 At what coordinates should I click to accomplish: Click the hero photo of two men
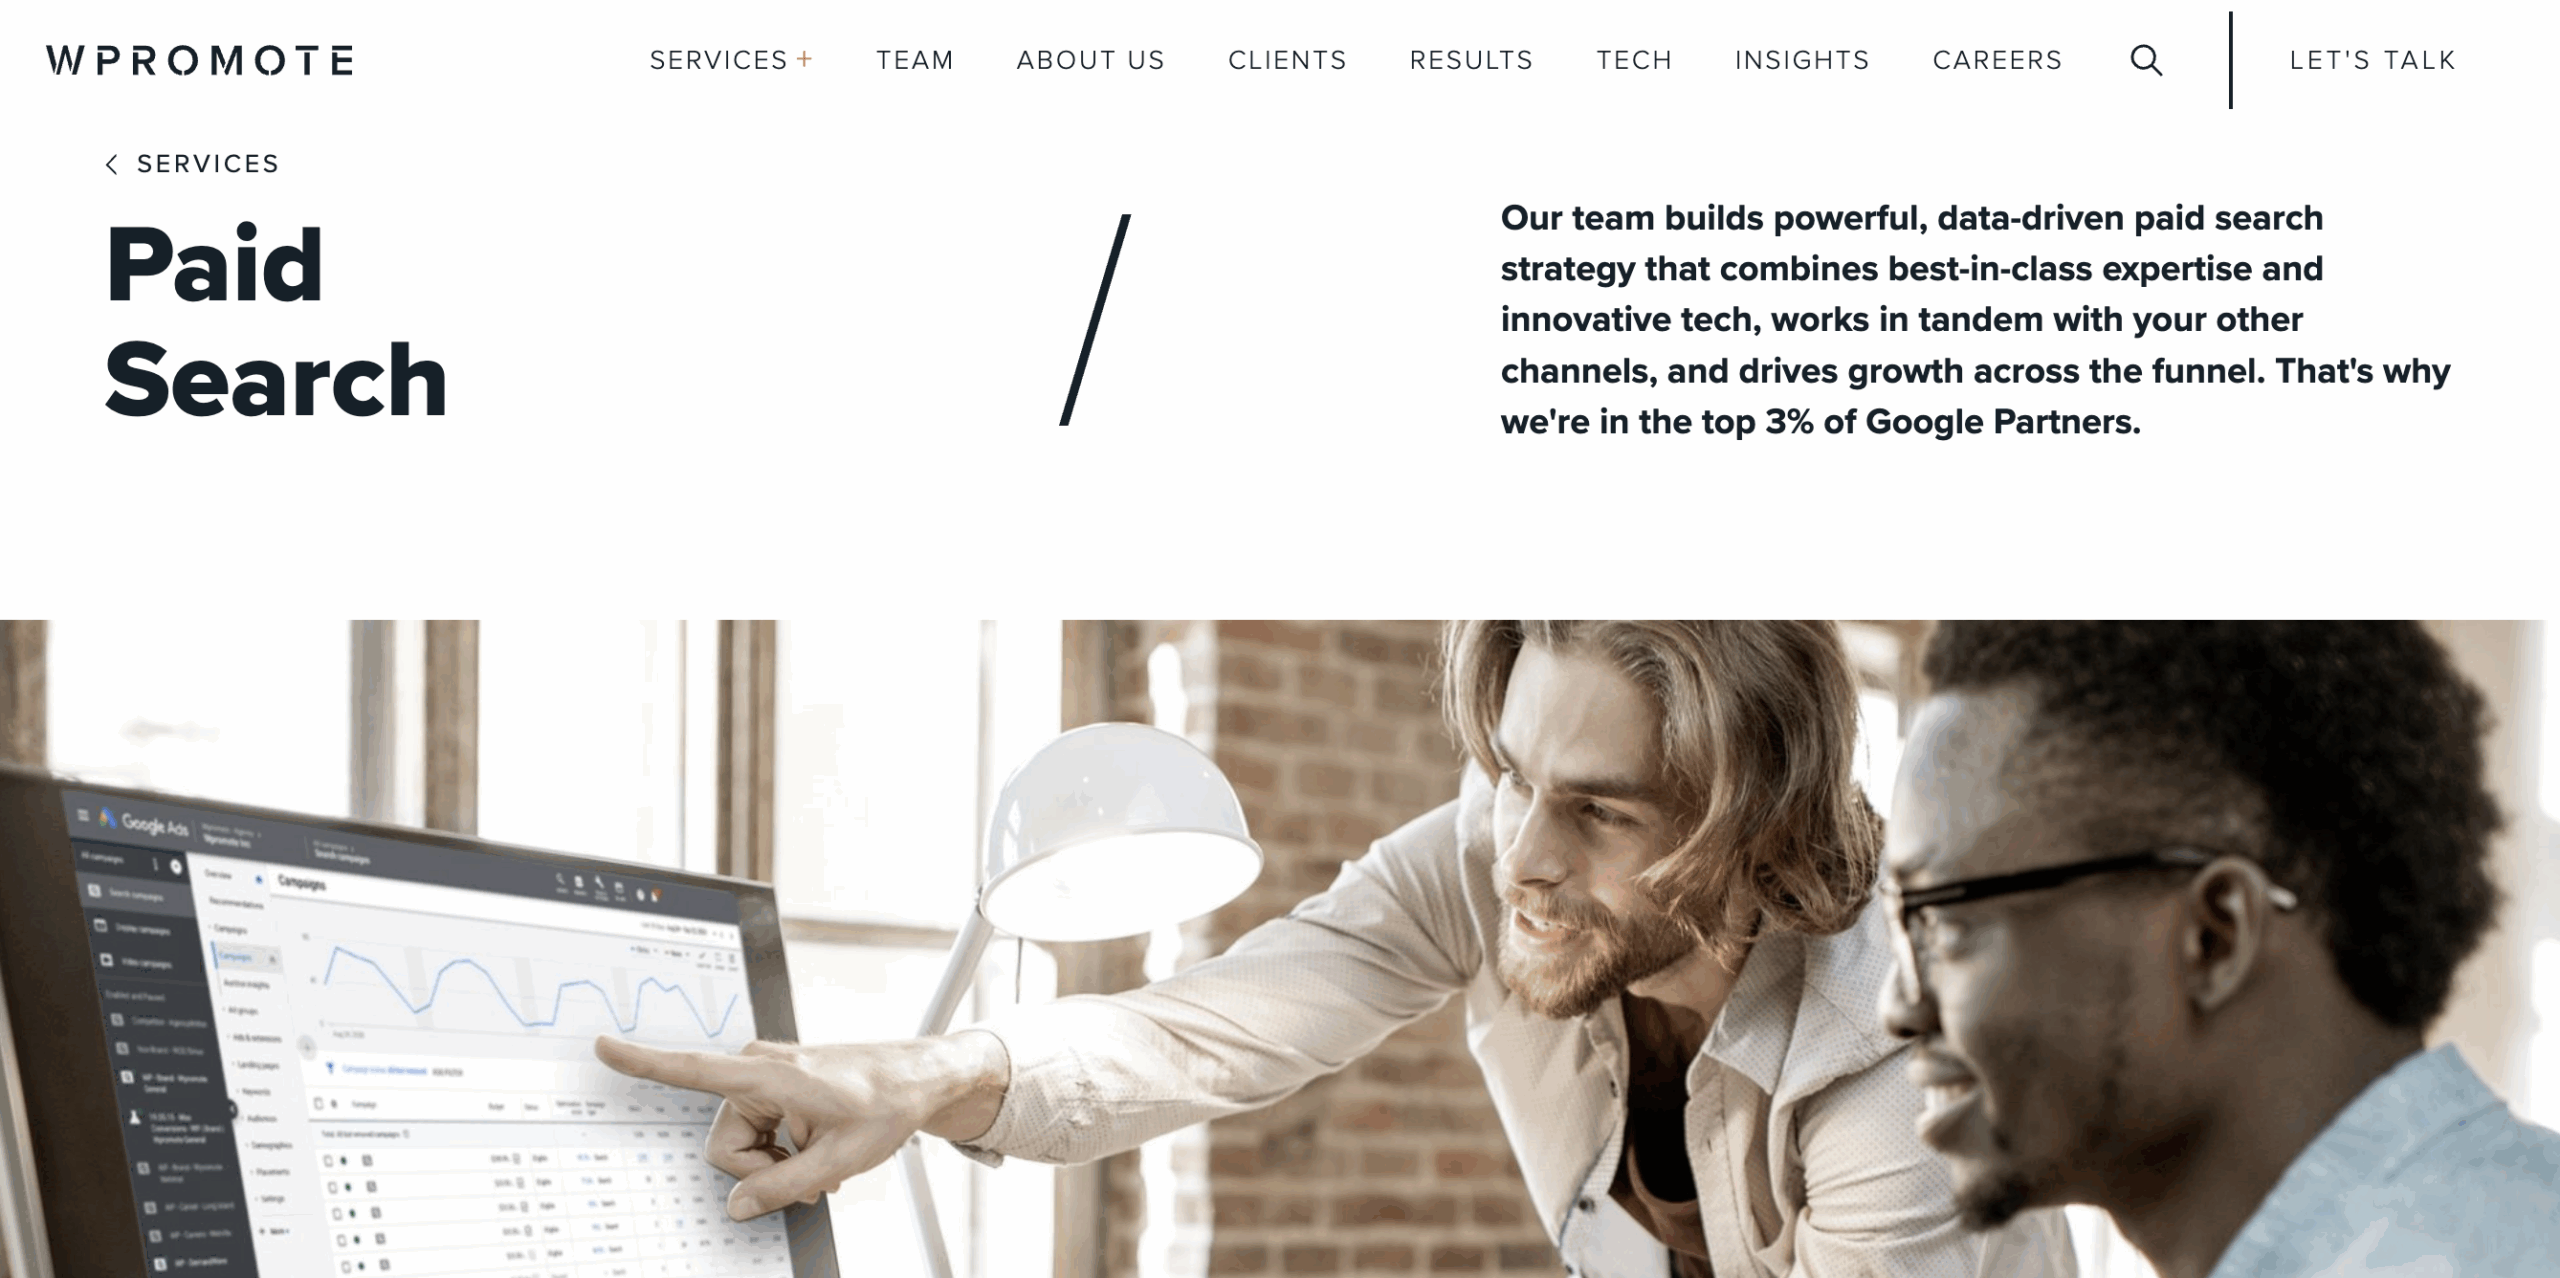point(1280,948)
